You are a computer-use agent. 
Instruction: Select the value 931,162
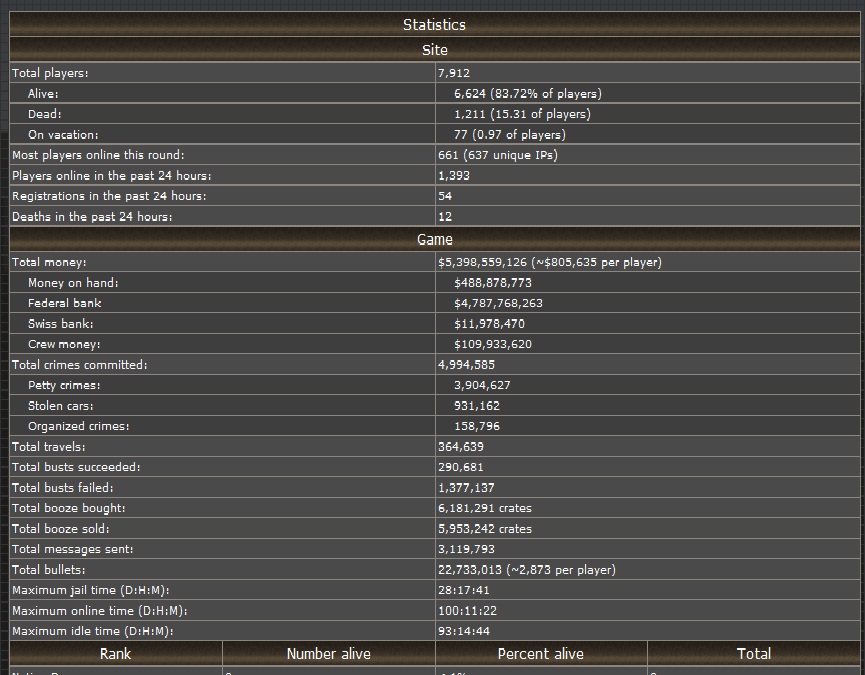[x=477, y=406]
